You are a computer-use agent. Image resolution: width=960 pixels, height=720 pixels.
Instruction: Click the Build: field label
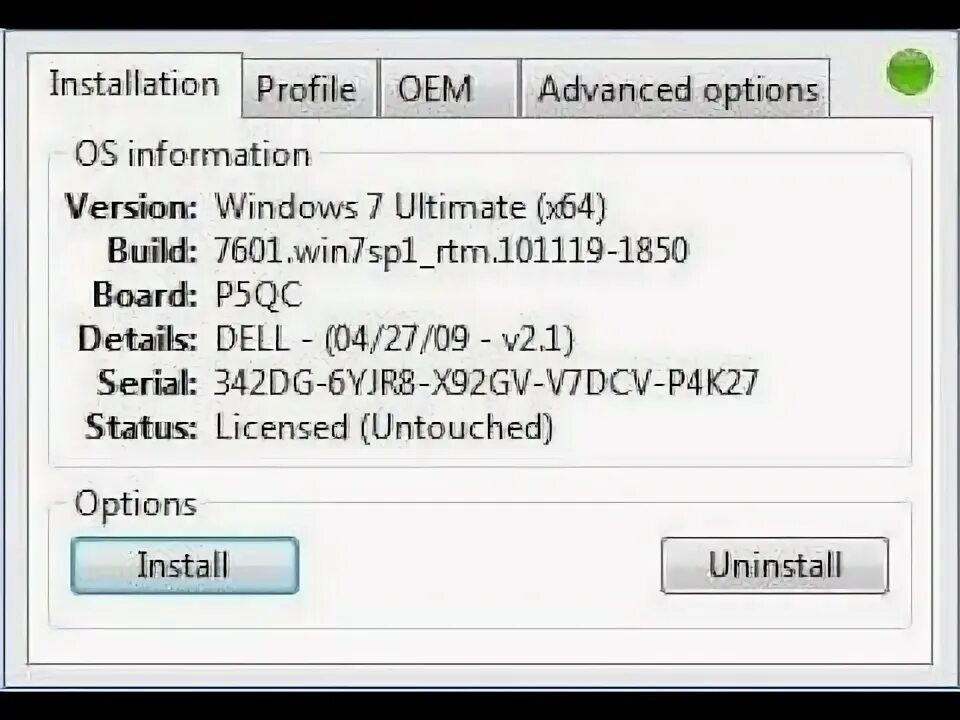coord(152,251)
